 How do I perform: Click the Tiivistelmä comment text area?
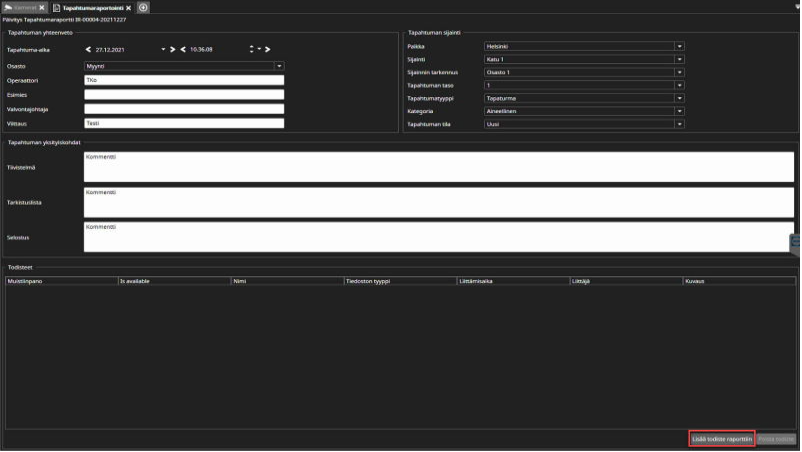point(438,167)
